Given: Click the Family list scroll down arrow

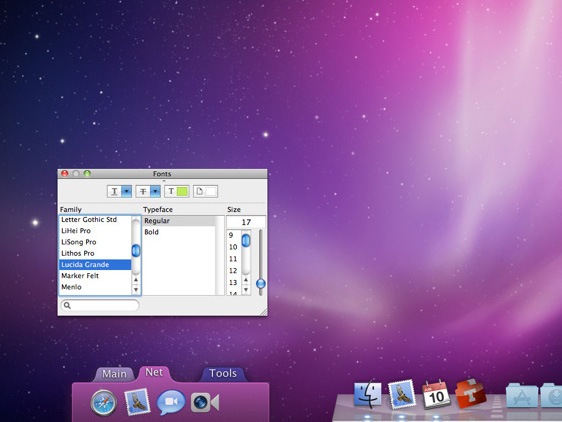Looking at the screenshot, I should tap(136, 289).
